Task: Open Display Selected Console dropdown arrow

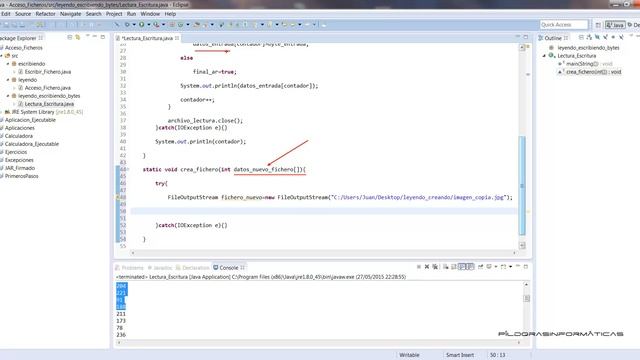Action: tap(496, 267)
